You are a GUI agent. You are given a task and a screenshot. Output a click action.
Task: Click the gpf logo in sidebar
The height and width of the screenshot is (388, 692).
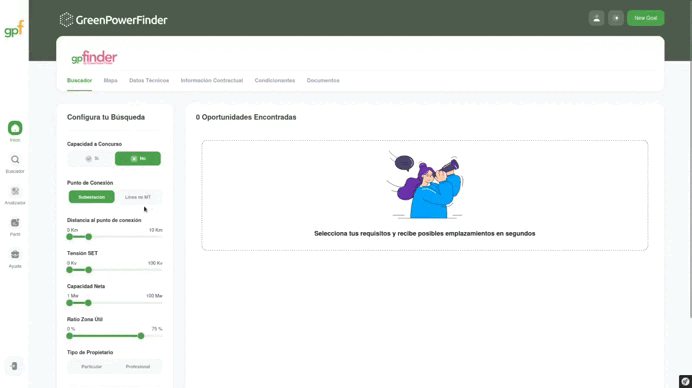point(14,29)
